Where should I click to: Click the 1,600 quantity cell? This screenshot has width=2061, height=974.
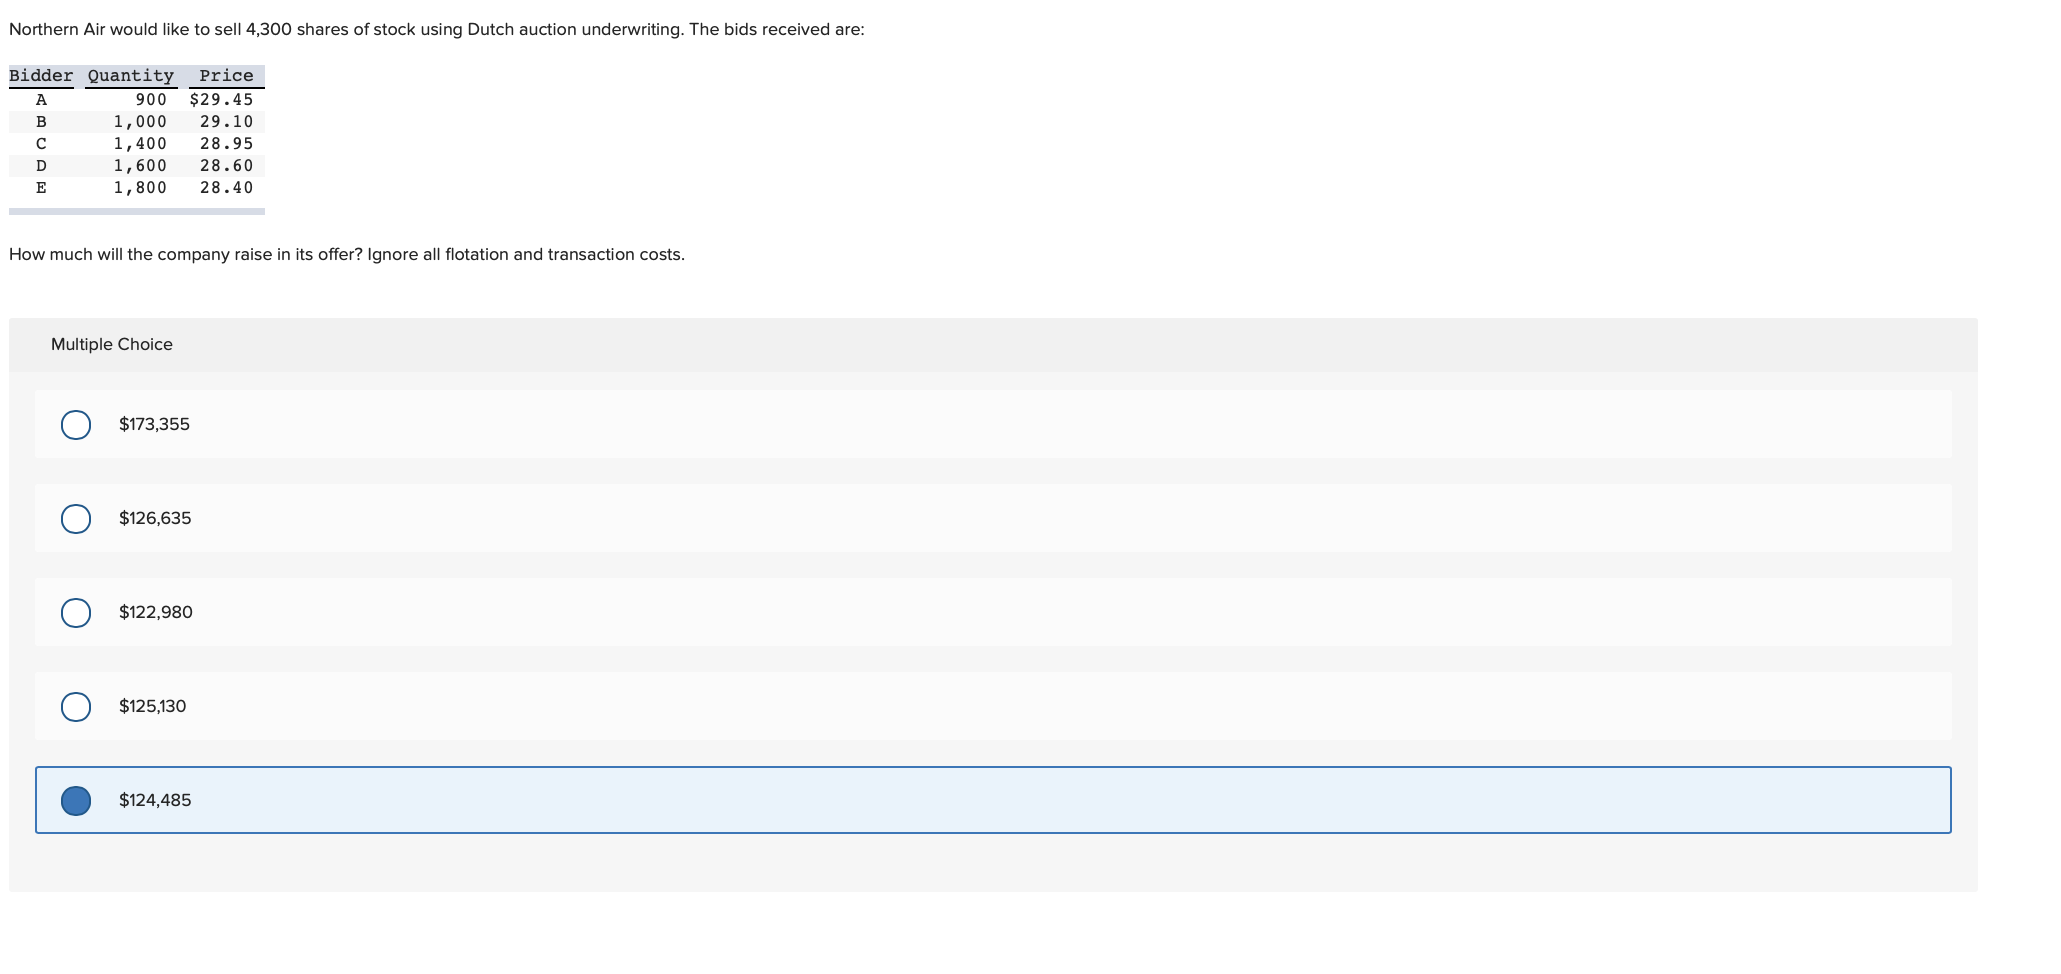pos(140,166)
